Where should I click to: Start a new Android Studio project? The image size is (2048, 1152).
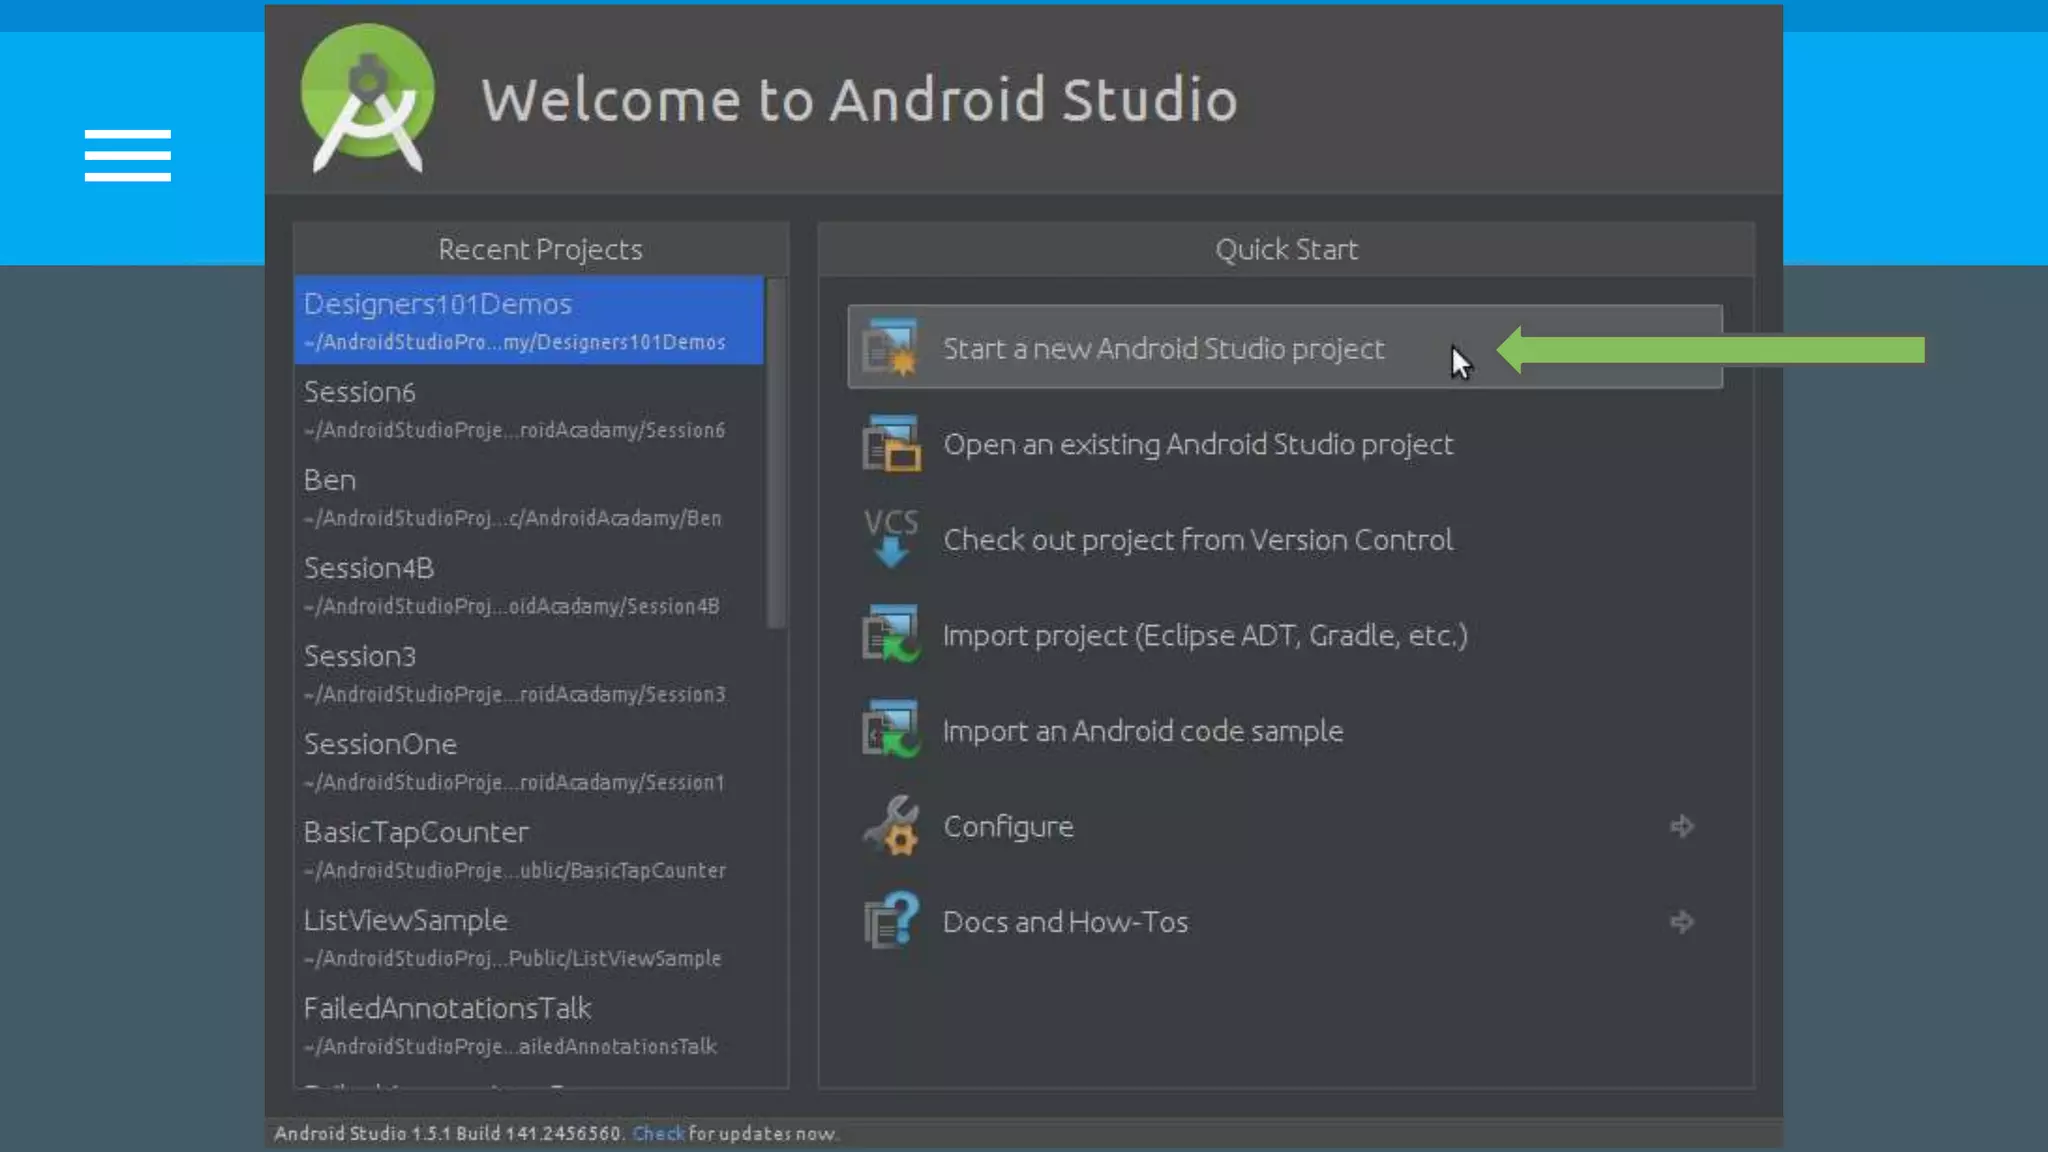[1285, 347]
